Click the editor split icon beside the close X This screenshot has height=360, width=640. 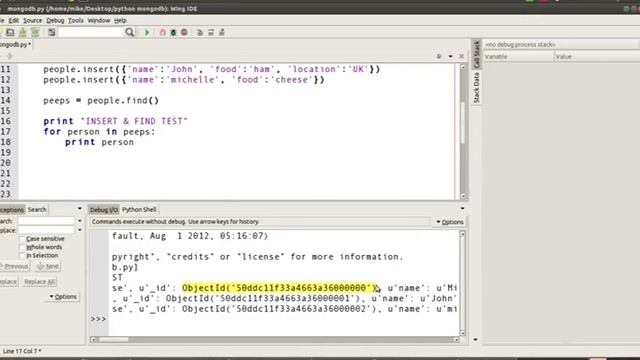[x=439, y=56]
